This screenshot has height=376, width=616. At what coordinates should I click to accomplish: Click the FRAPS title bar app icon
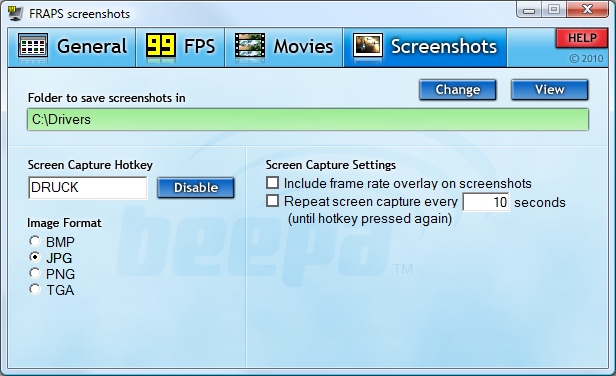tap(15, 13)
